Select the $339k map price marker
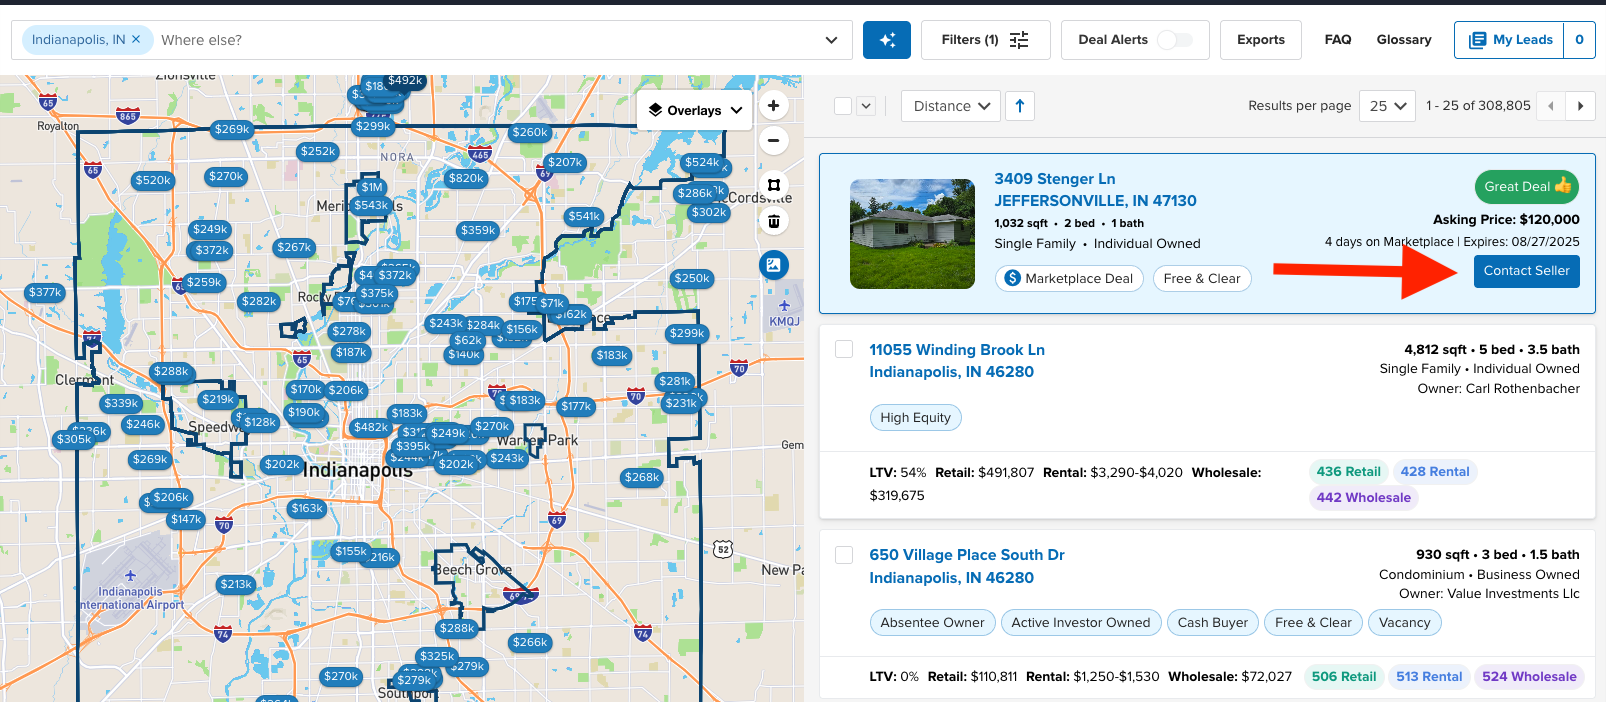 [121, 404]
